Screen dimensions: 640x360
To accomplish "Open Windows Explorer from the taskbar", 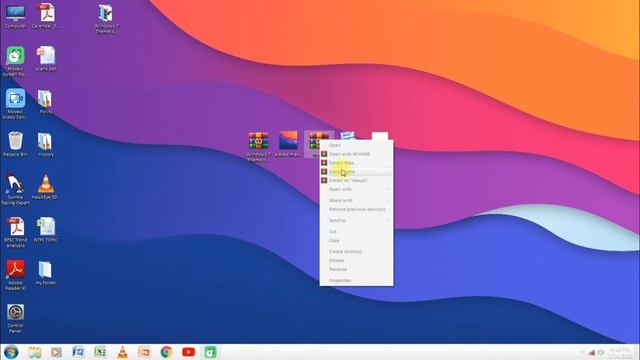I will click(35, 352).
